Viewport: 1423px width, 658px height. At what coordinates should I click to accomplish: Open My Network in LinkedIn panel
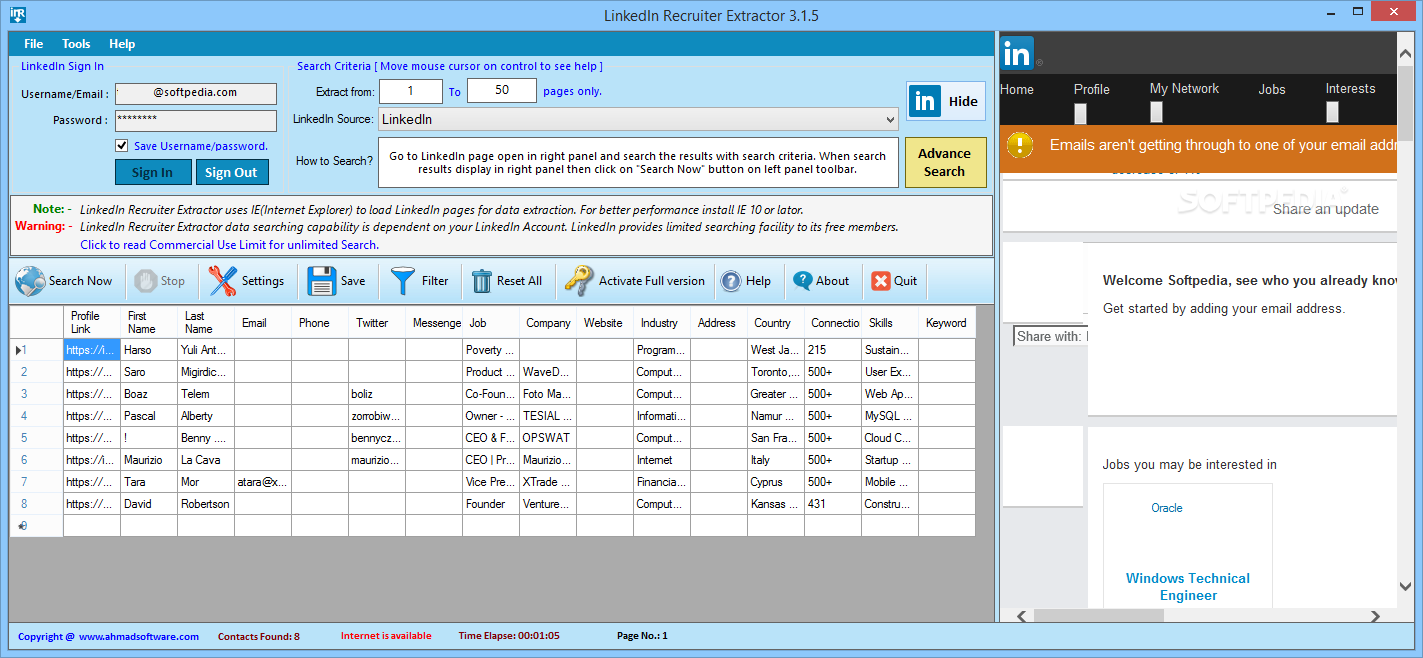point(1184,88)
